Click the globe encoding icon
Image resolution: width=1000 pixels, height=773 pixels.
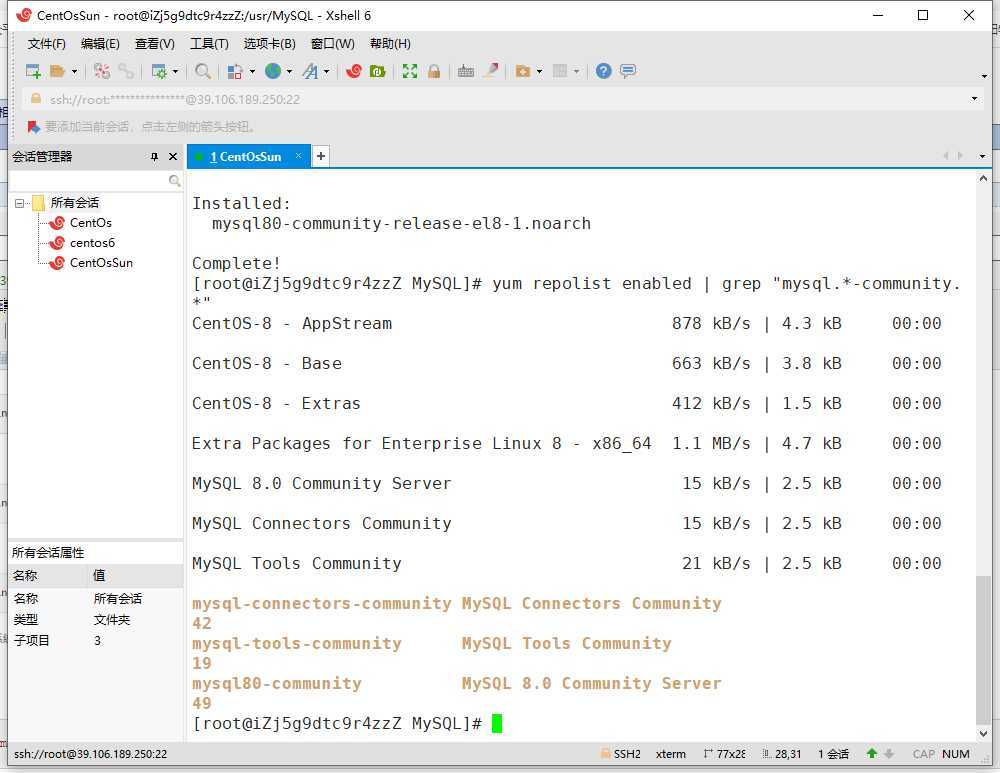point(273,71)
